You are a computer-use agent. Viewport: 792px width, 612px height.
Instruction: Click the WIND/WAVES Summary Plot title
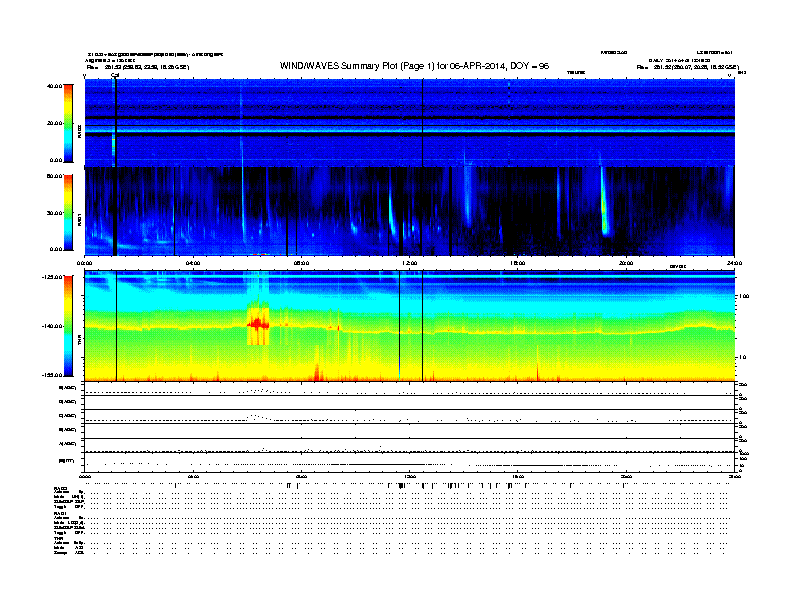click(x=414, y=66)
